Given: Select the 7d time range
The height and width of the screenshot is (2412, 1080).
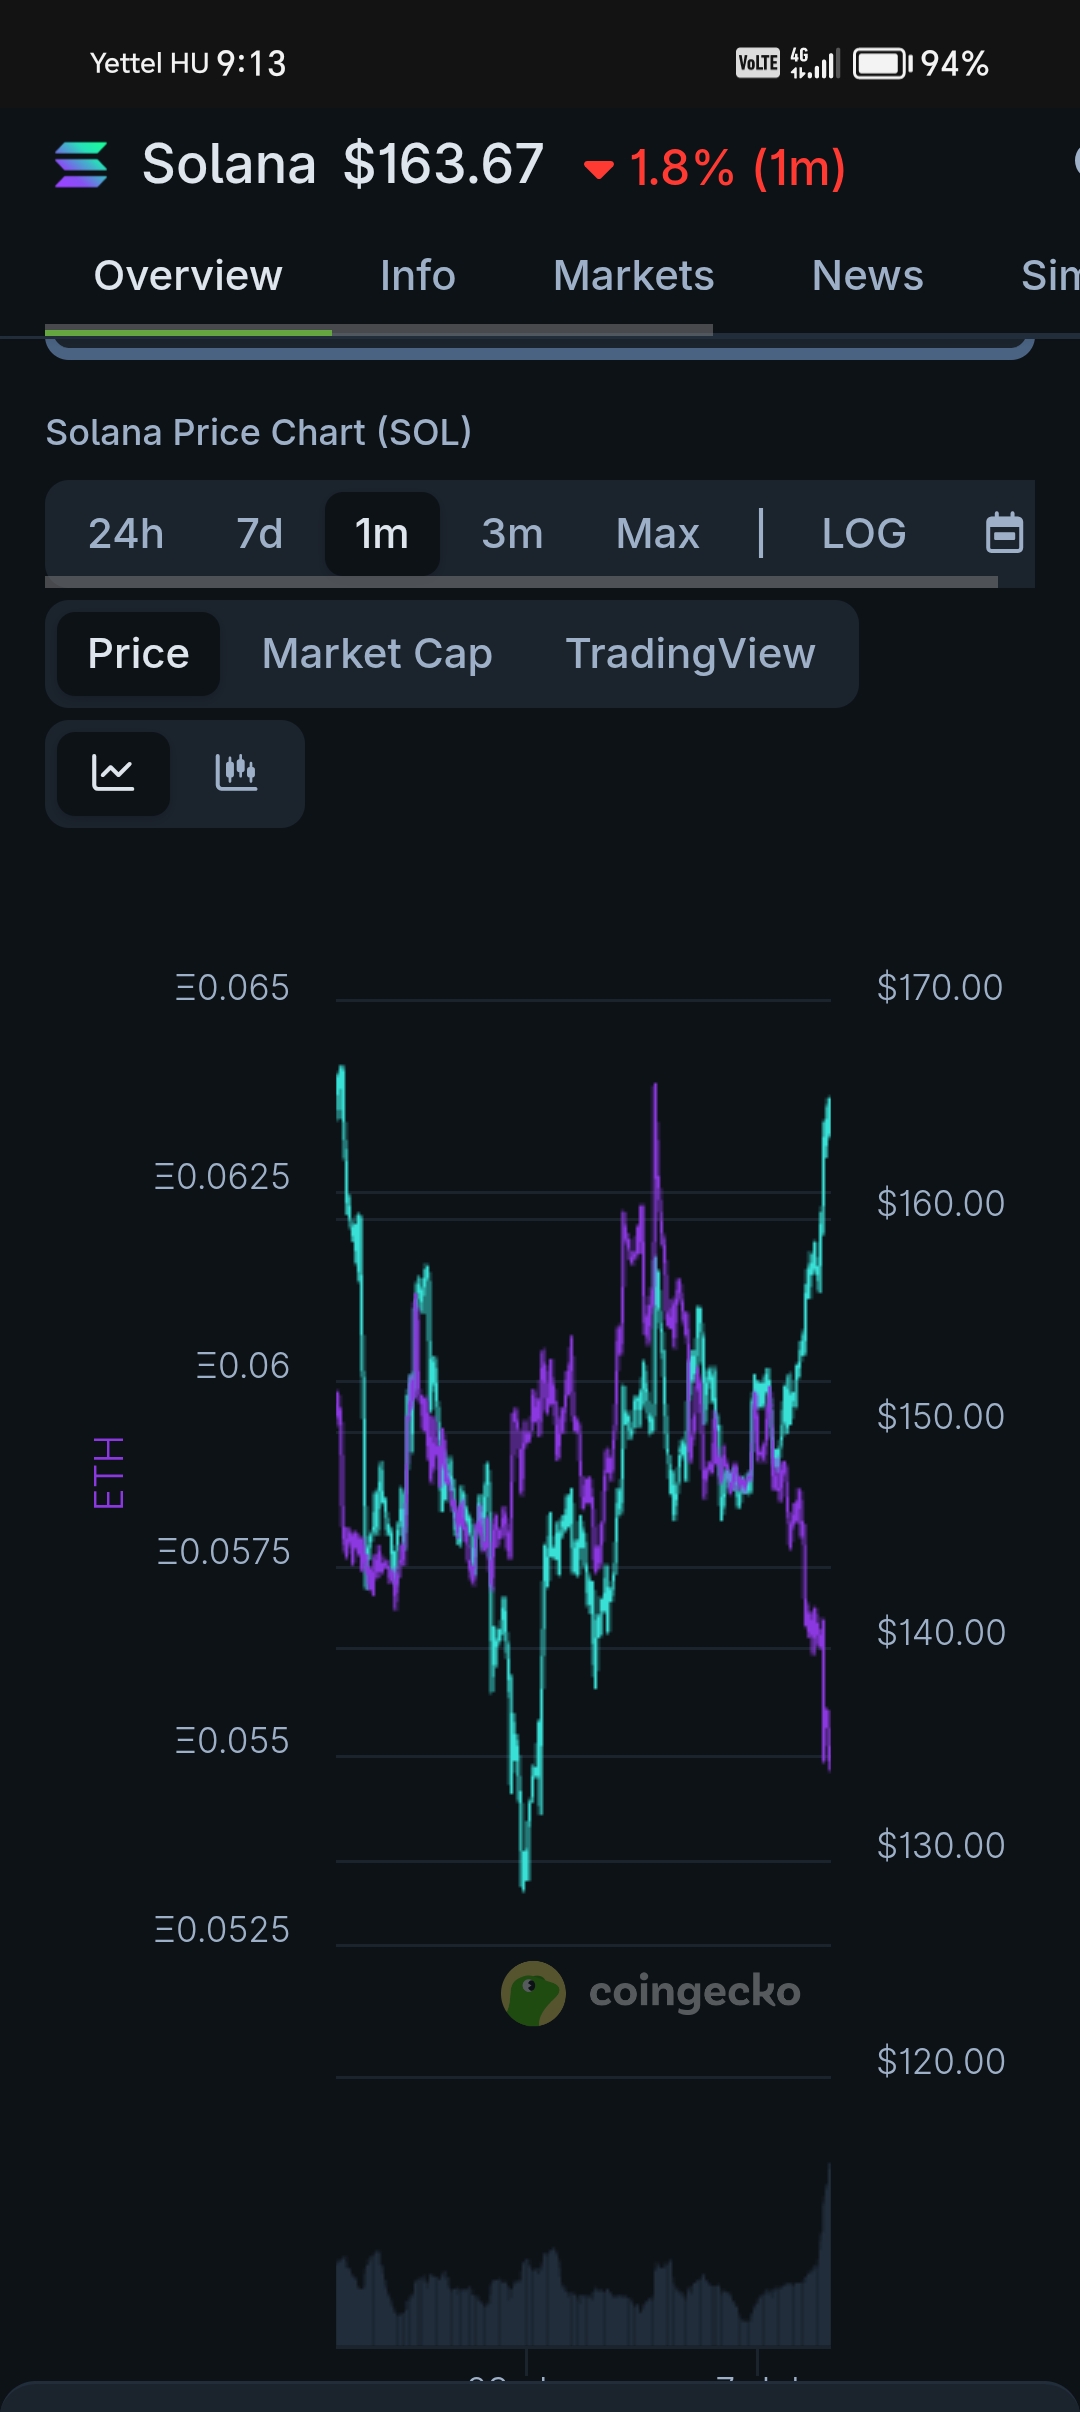Looking at the screenshot, I should (260, 533).
